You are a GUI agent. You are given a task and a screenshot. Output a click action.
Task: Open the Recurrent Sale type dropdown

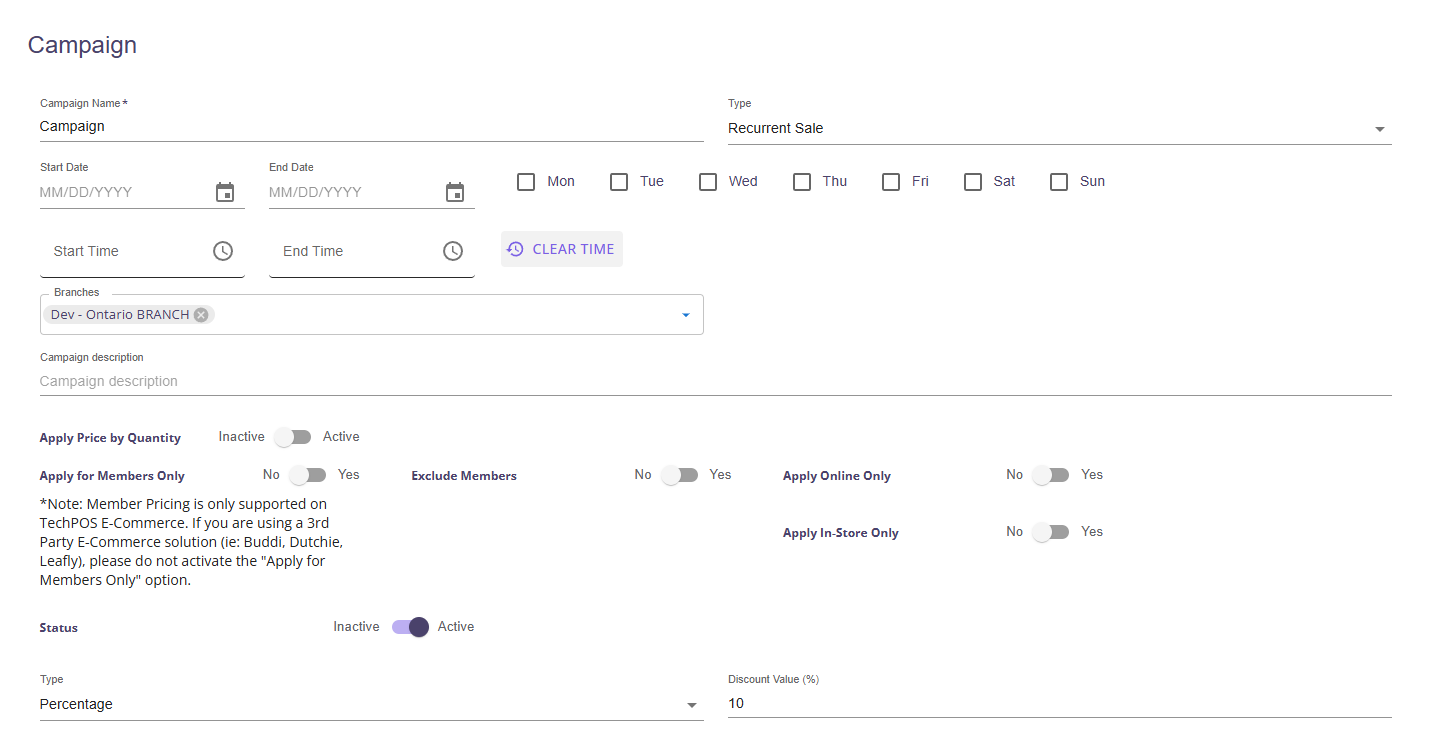[1059, 128]
